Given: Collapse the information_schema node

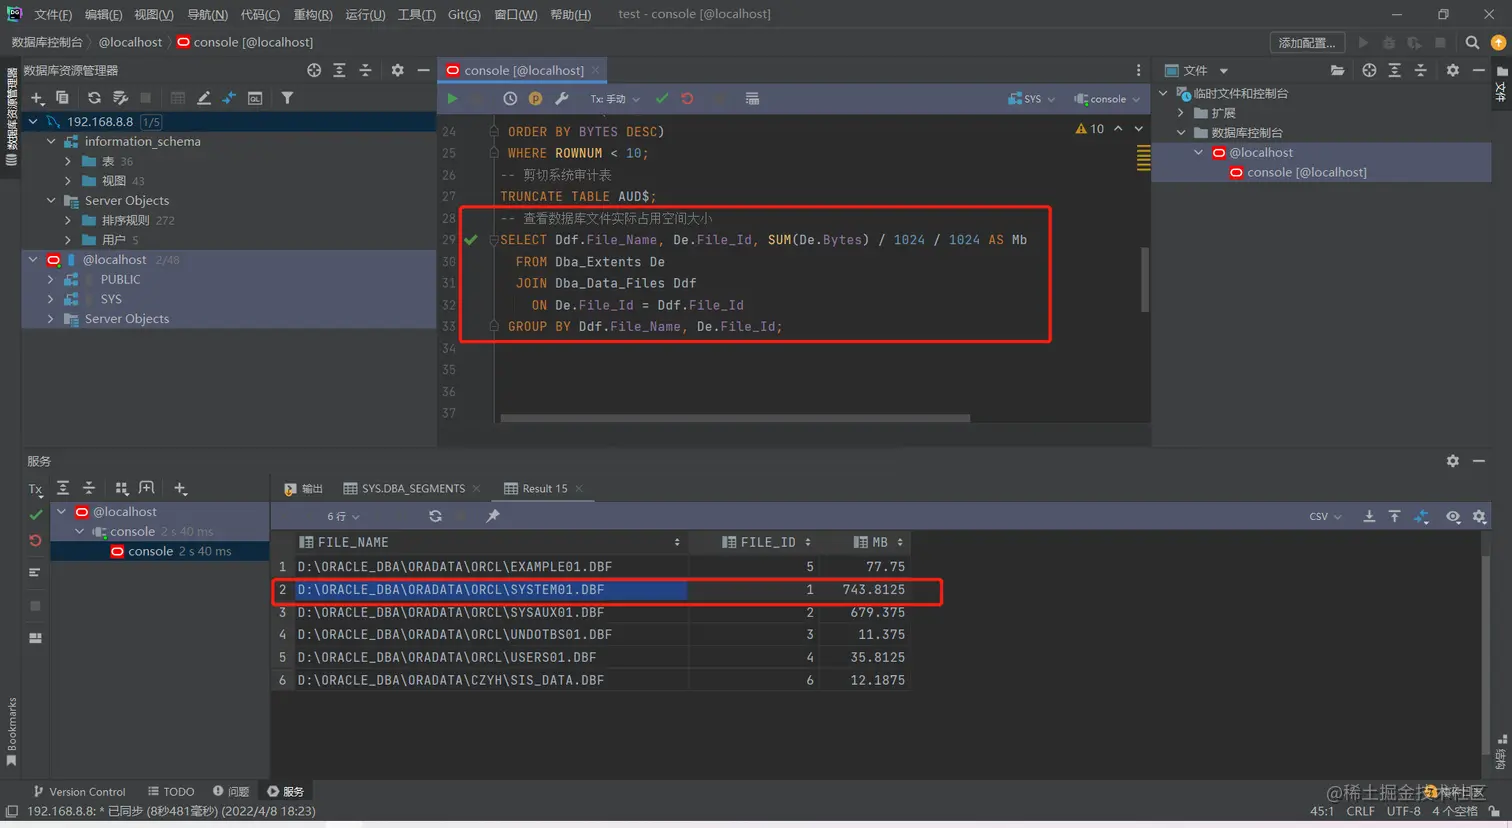Looking at the screenshot, I should pyautogui.click(x=51, y=141).
